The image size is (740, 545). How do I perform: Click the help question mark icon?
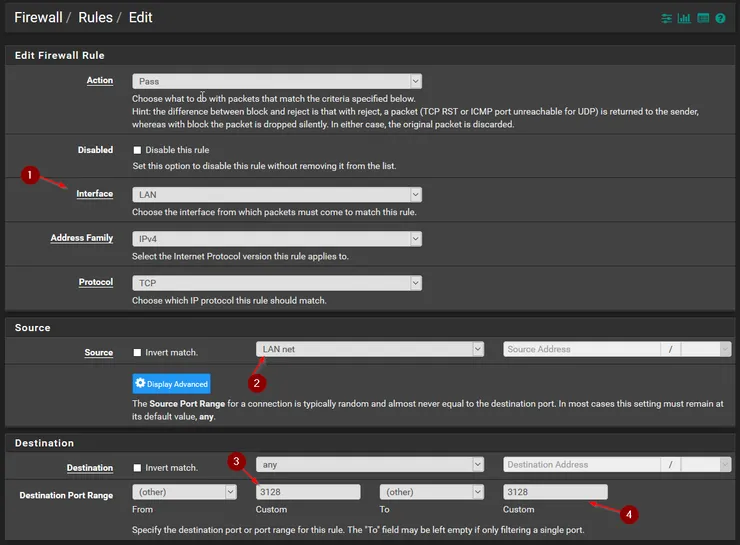(x=721, y=18)
